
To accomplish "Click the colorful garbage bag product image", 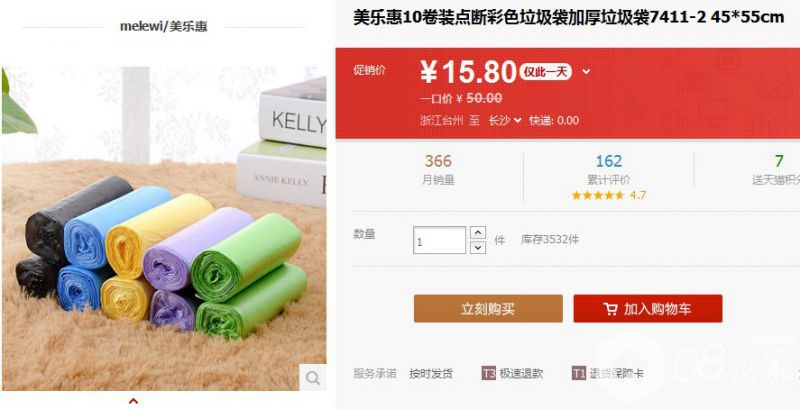I will tap(164, 228).
